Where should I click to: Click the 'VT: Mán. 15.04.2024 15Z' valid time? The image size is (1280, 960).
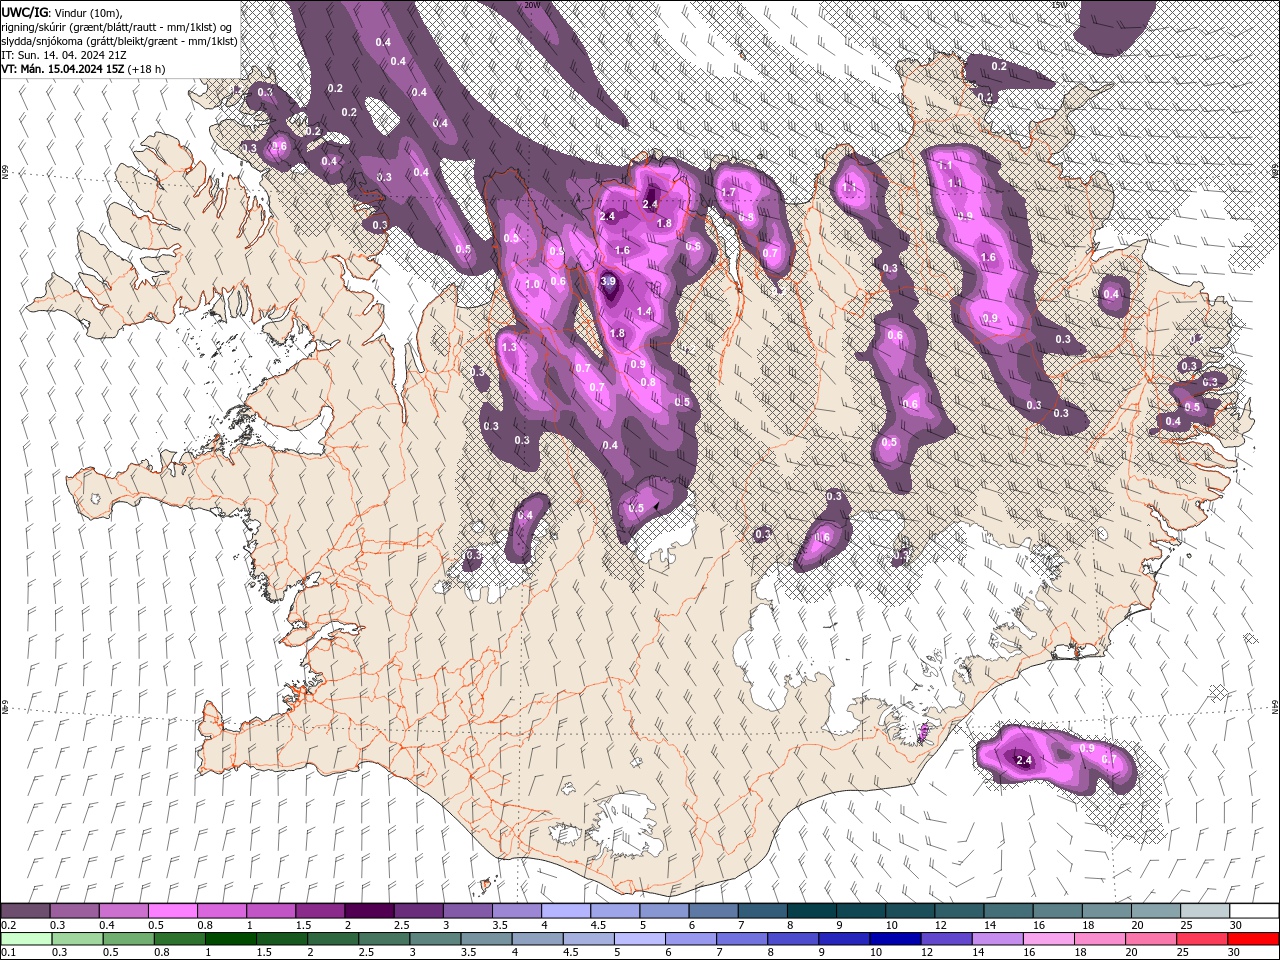coord(63,69)
